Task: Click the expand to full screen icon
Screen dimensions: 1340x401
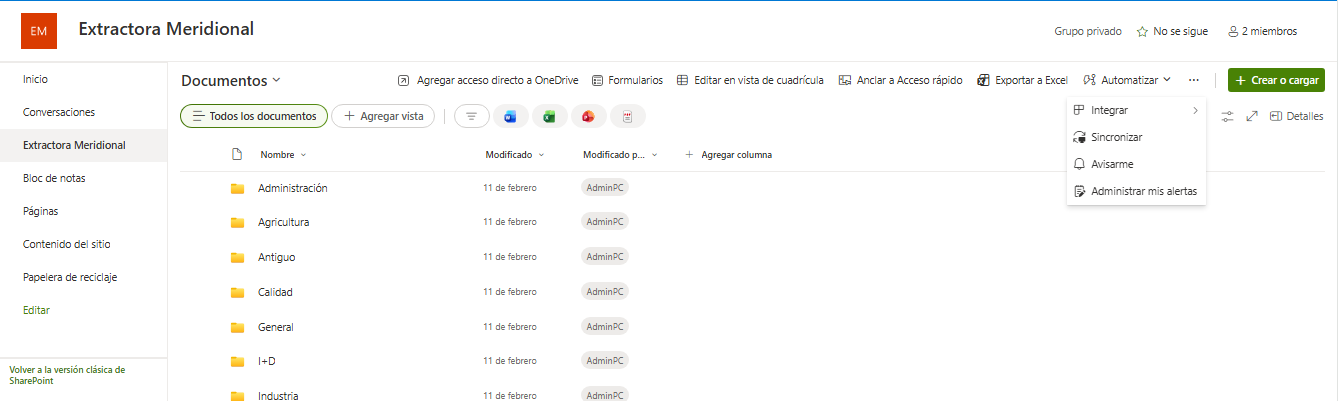Action: [x=1252, y=117]
